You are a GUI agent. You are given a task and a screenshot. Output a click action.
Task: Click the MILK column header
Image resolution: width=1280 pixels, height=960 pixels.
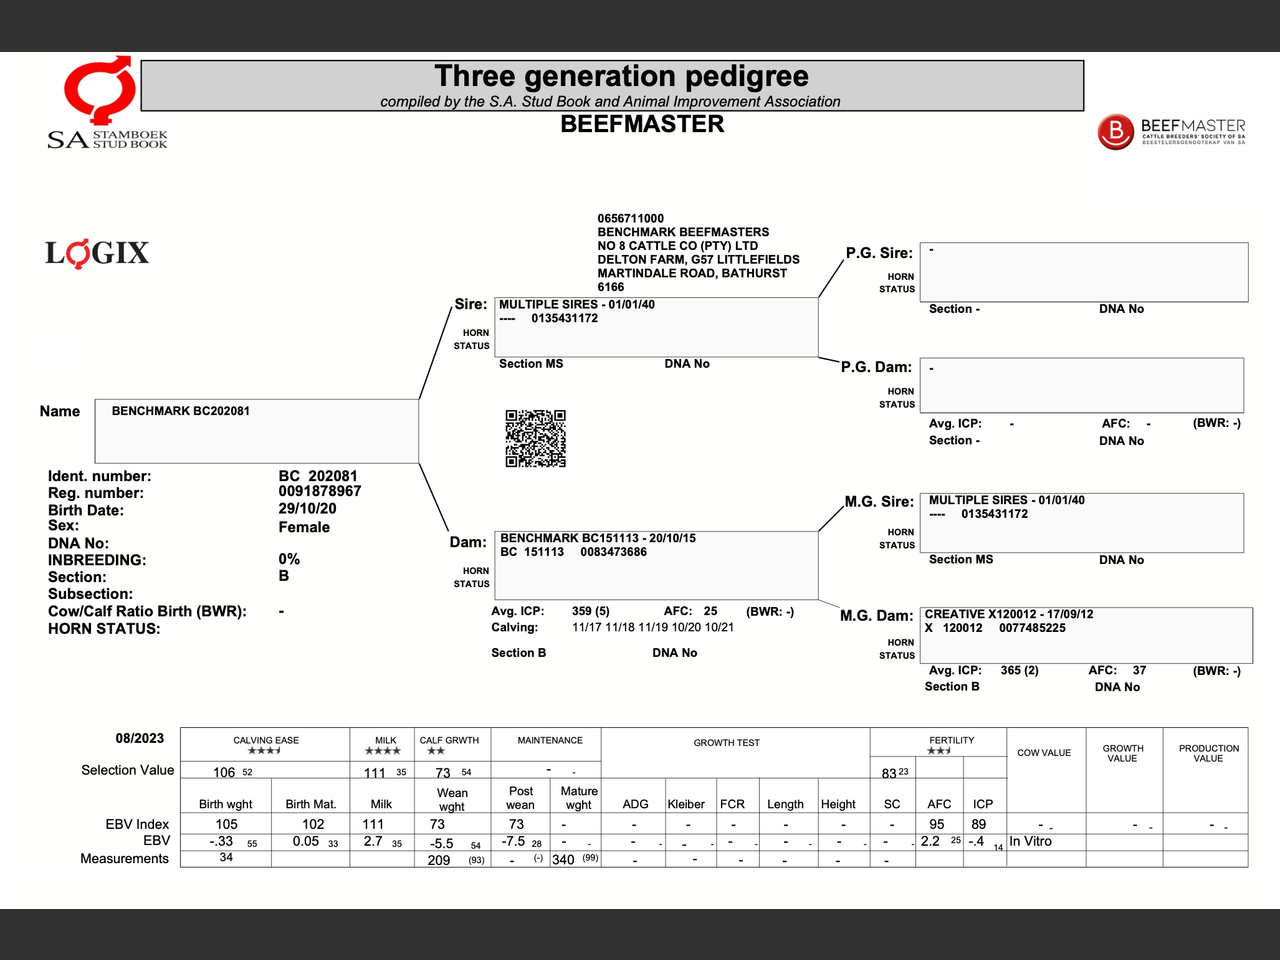tap(386, 740)
